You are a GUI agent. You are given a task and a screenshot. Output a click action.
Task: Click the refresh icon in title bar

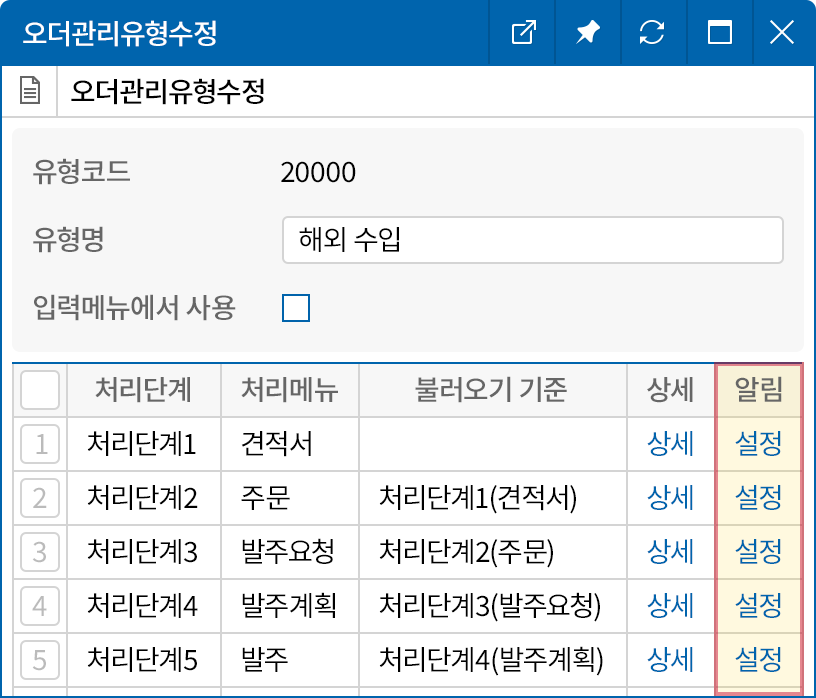coord(652,33)
